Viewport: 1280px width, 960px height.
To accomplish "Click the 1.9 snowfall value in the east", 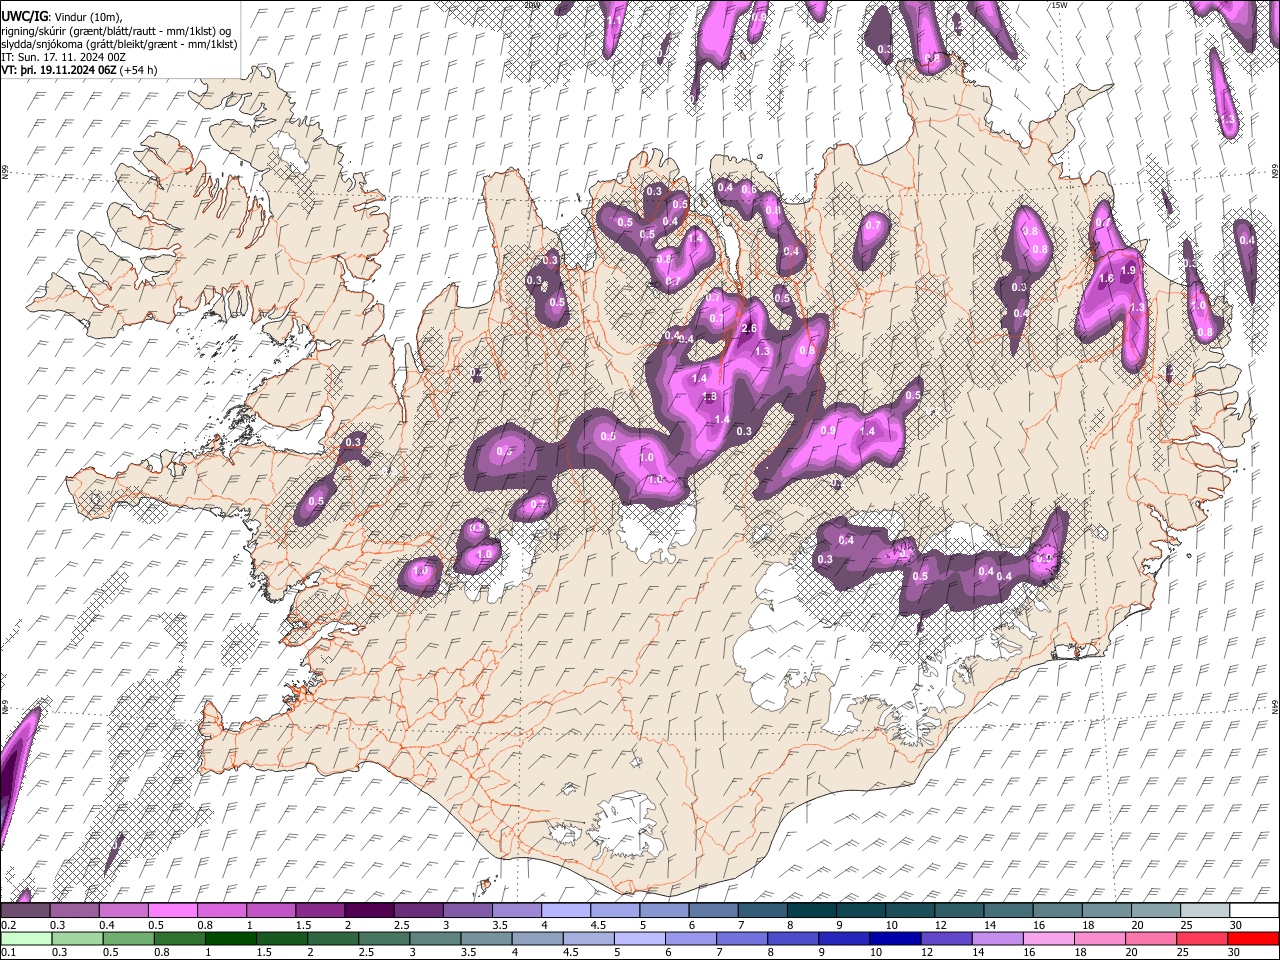I will (1129, 270).
